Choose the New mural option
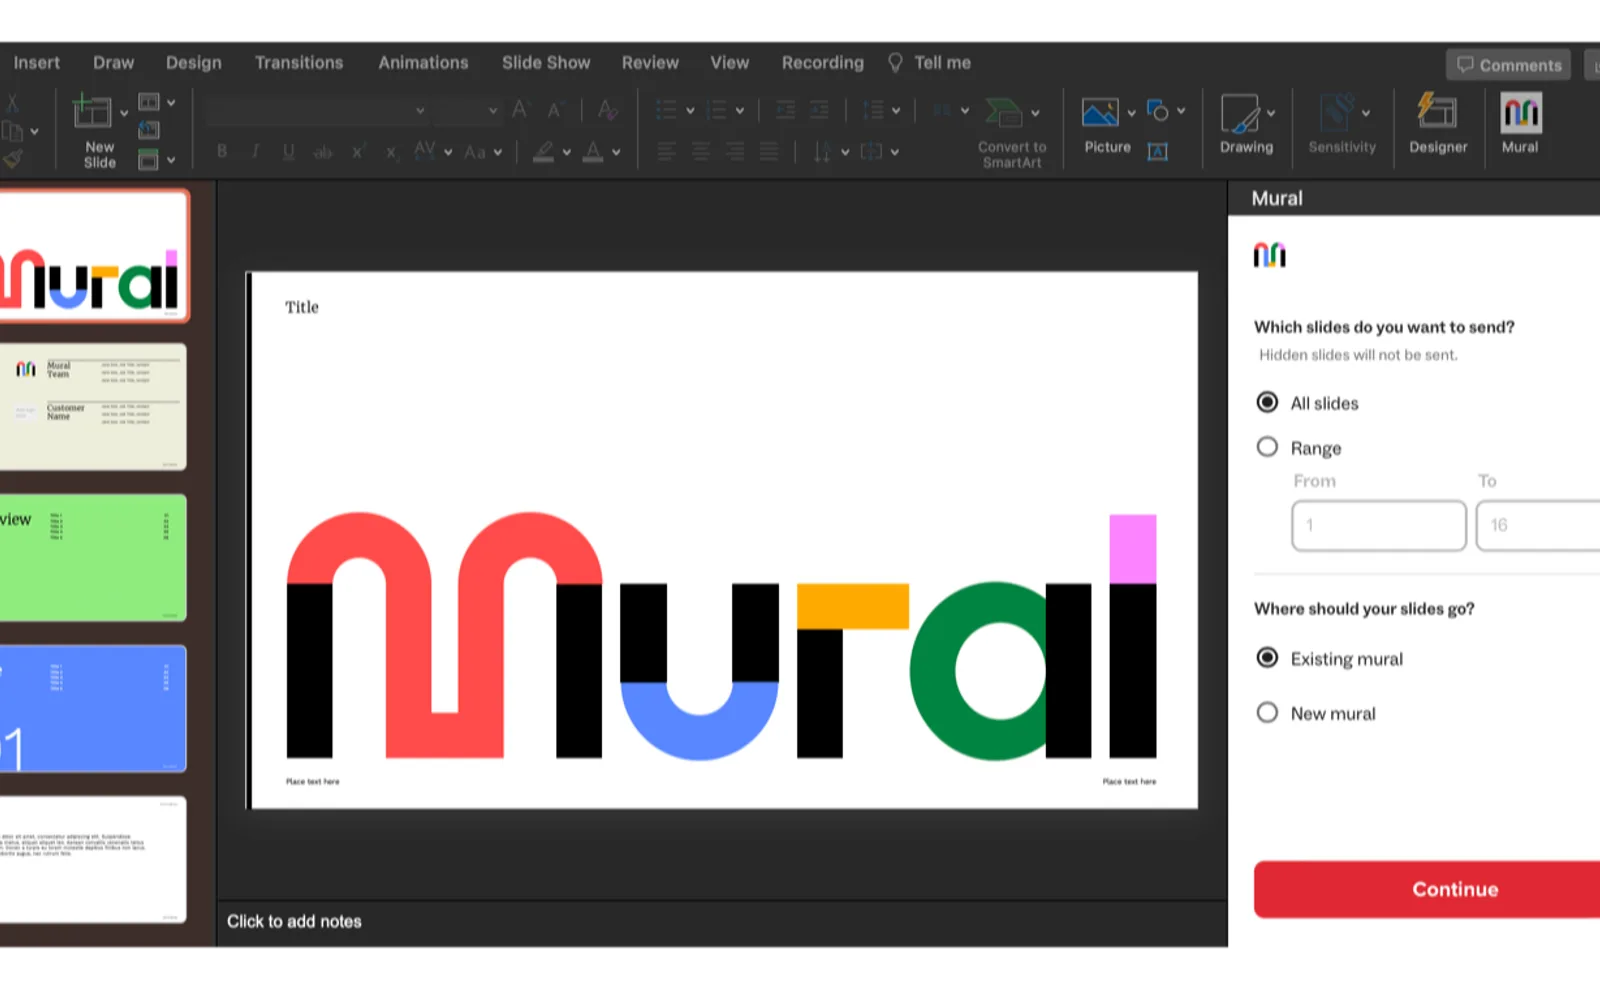 1267,713
